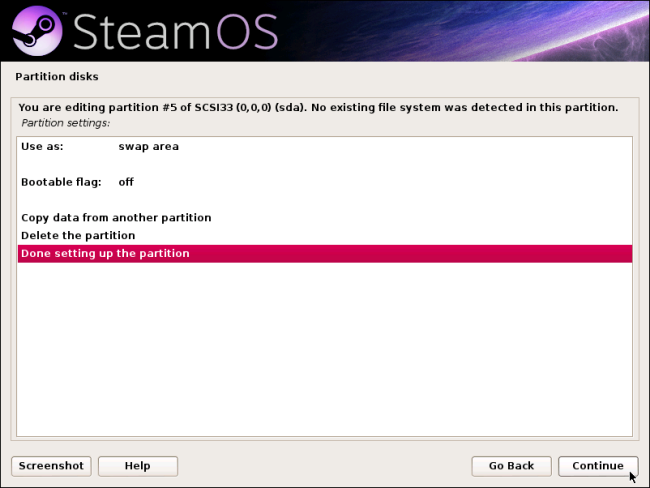This screenshot has height=488, width=650.
Task: Select the 'Bootable flag:' label
Action: 61,182
